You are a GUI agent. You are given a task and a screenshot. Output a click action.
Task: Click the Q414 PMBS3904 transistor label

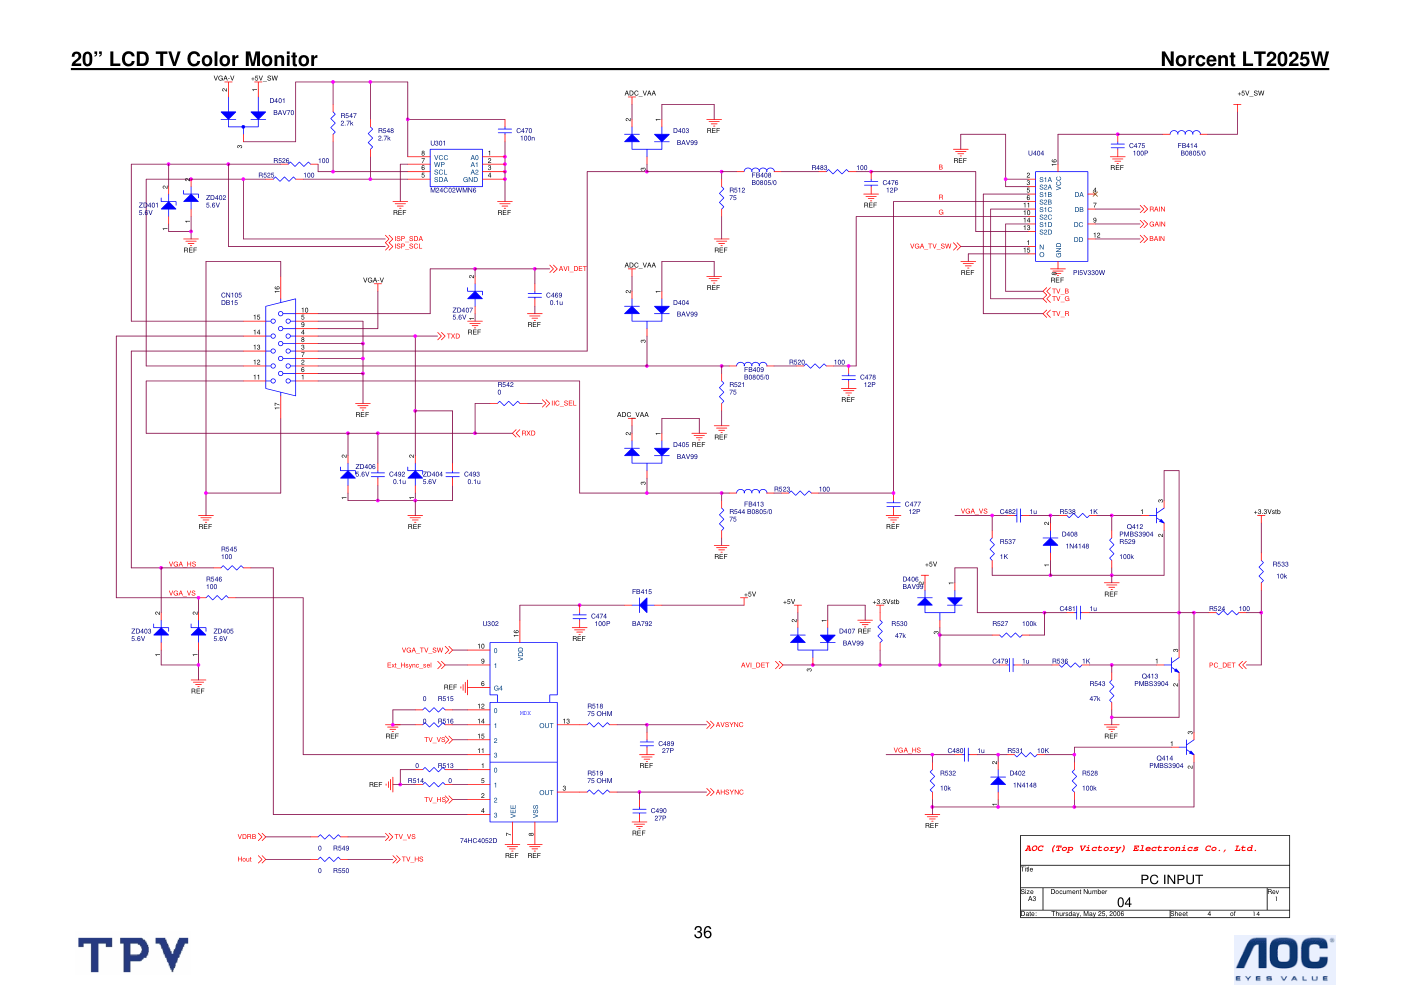[1166, 762]
